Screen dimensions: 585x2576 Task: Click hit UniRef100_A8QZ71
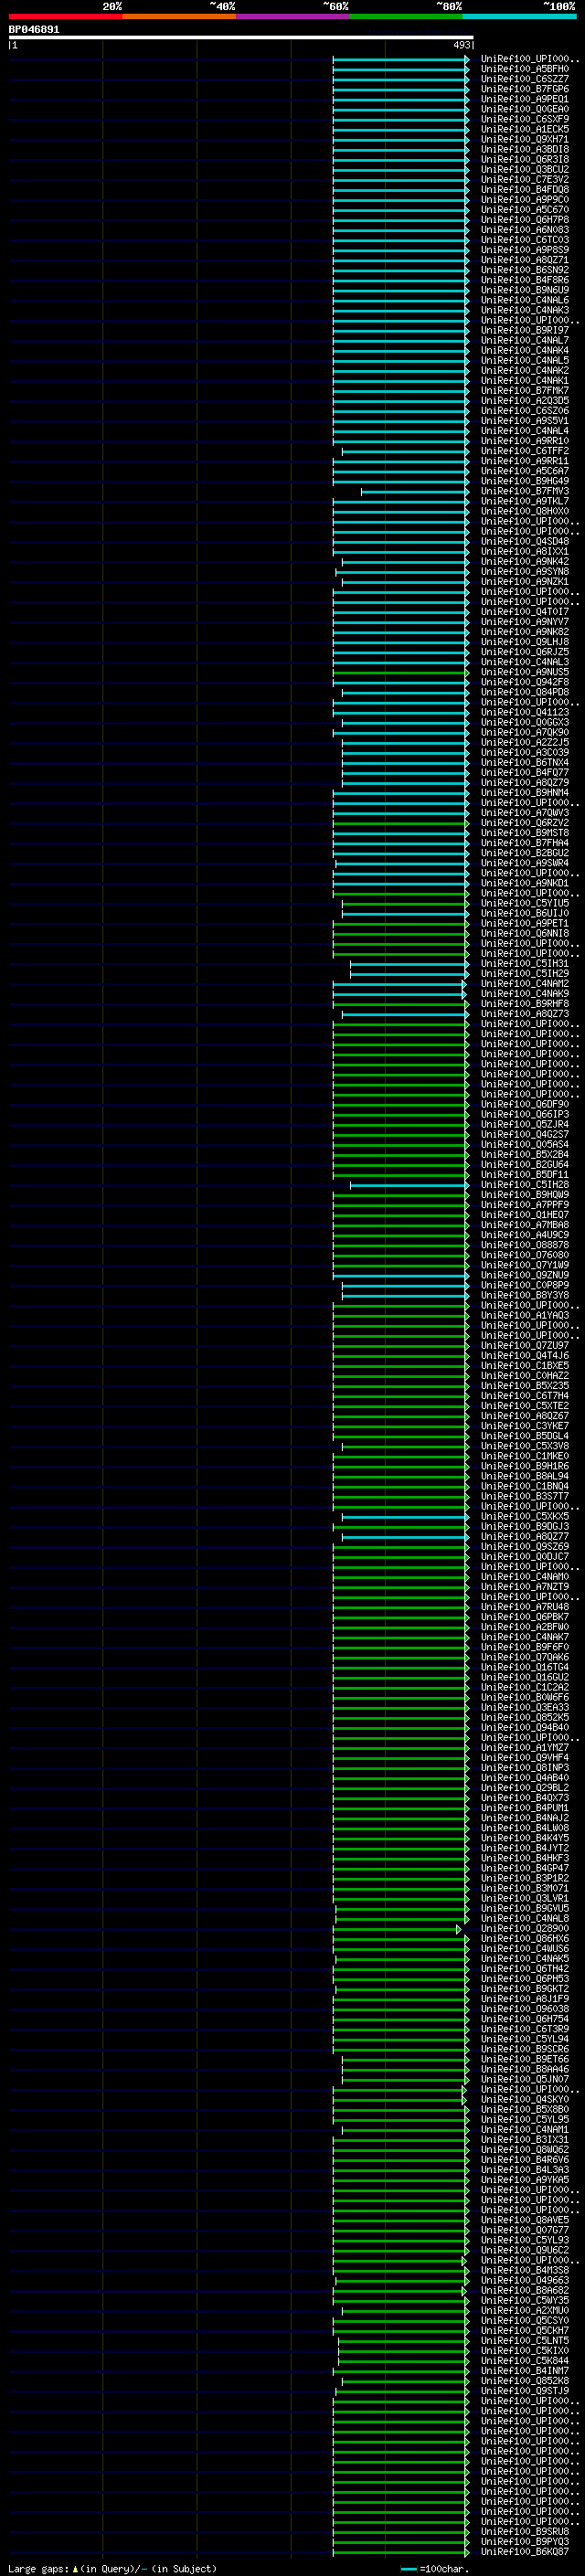[524, 260]
